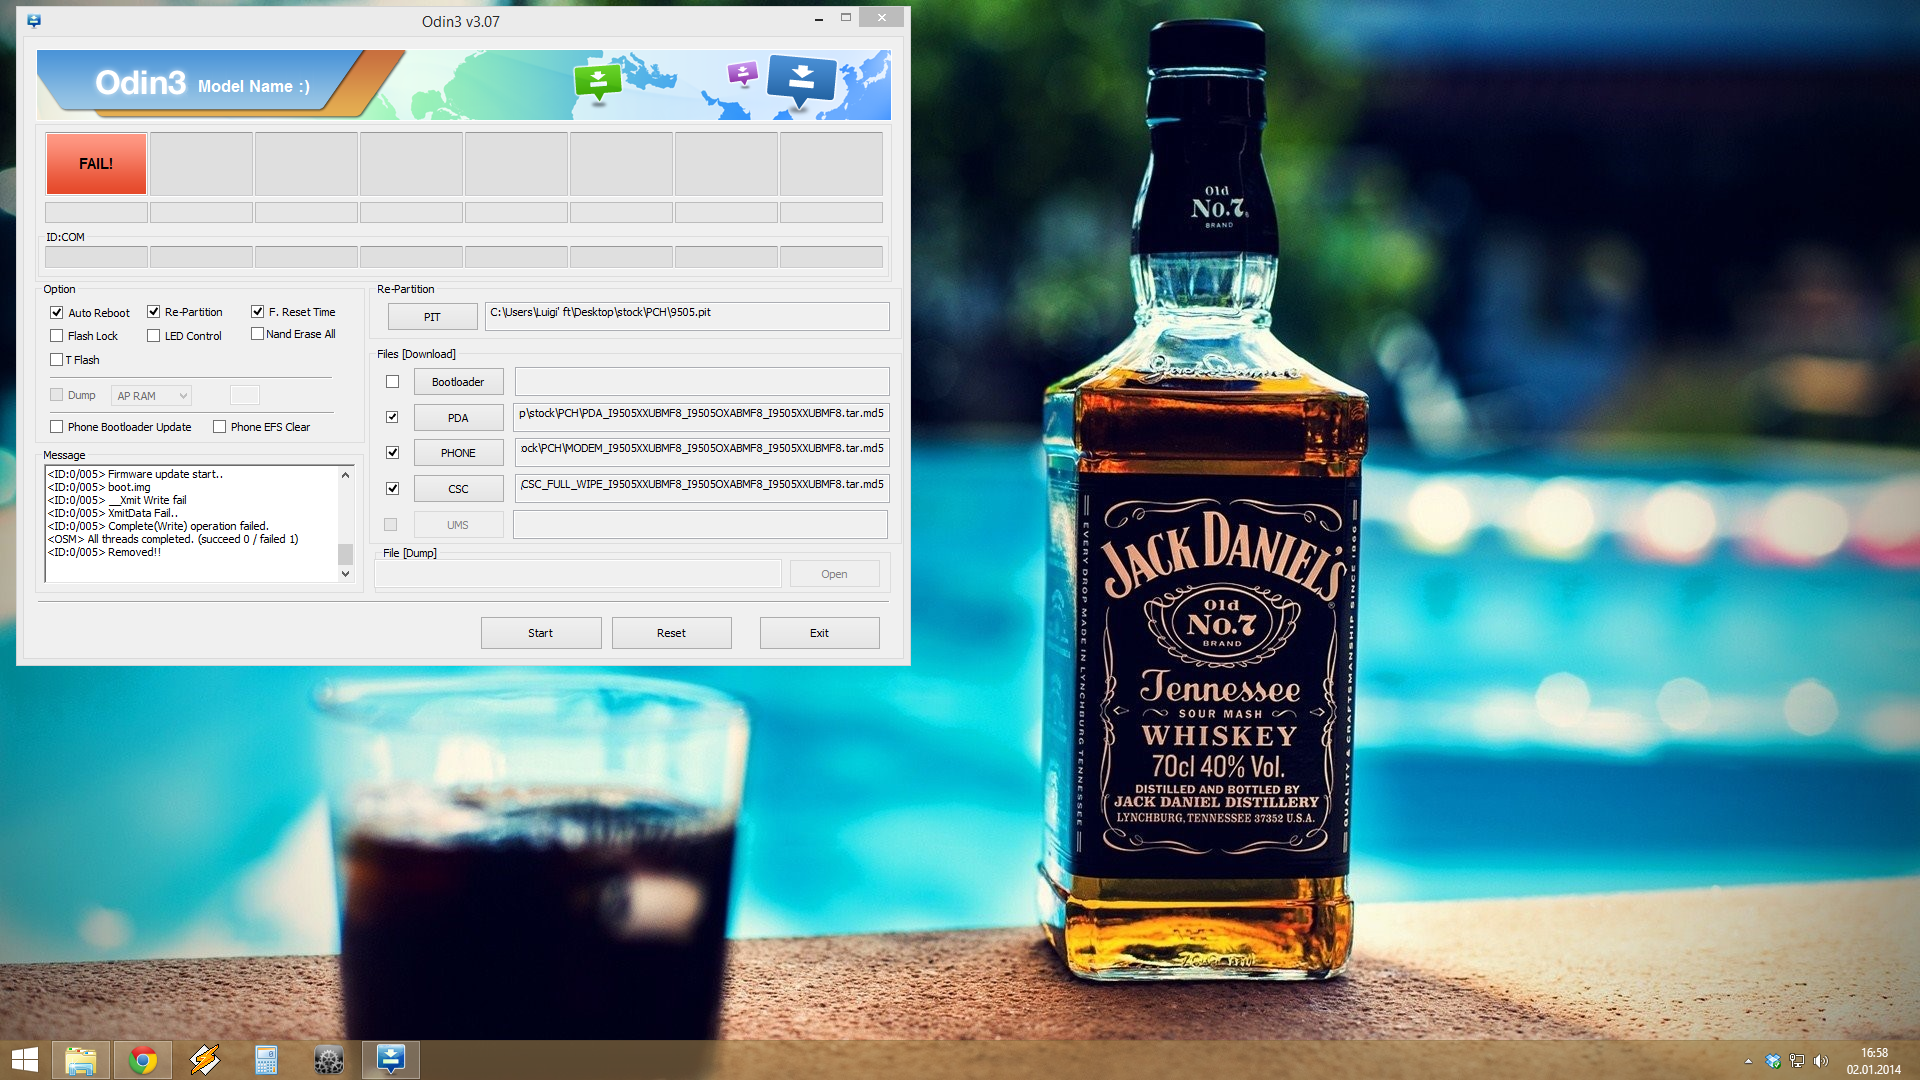Maximize the Odin3 window
Screen dimensions: 1920x1080
[x=846, y=18]
